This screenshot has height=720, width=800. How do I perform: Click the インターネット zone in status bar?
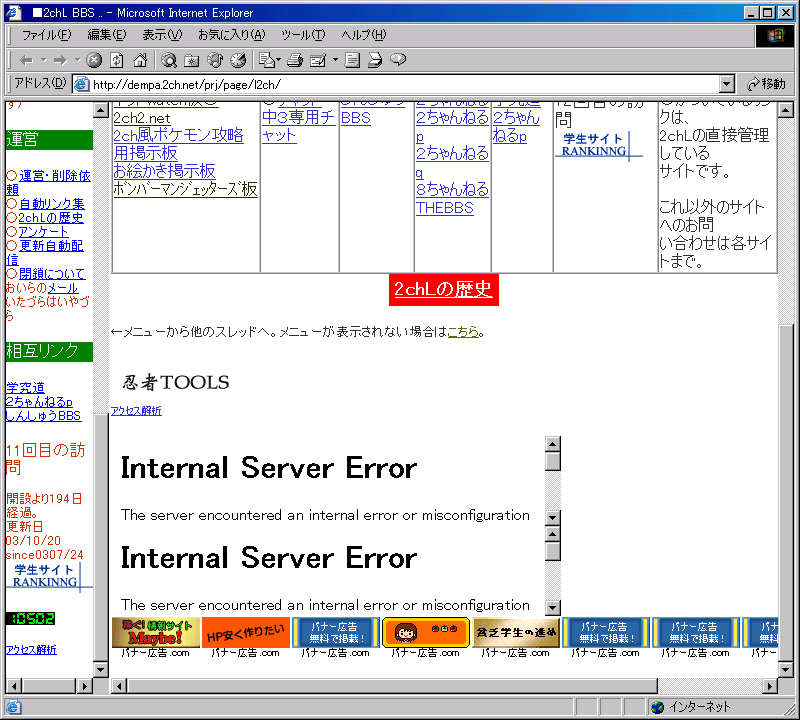click(692, 707)
